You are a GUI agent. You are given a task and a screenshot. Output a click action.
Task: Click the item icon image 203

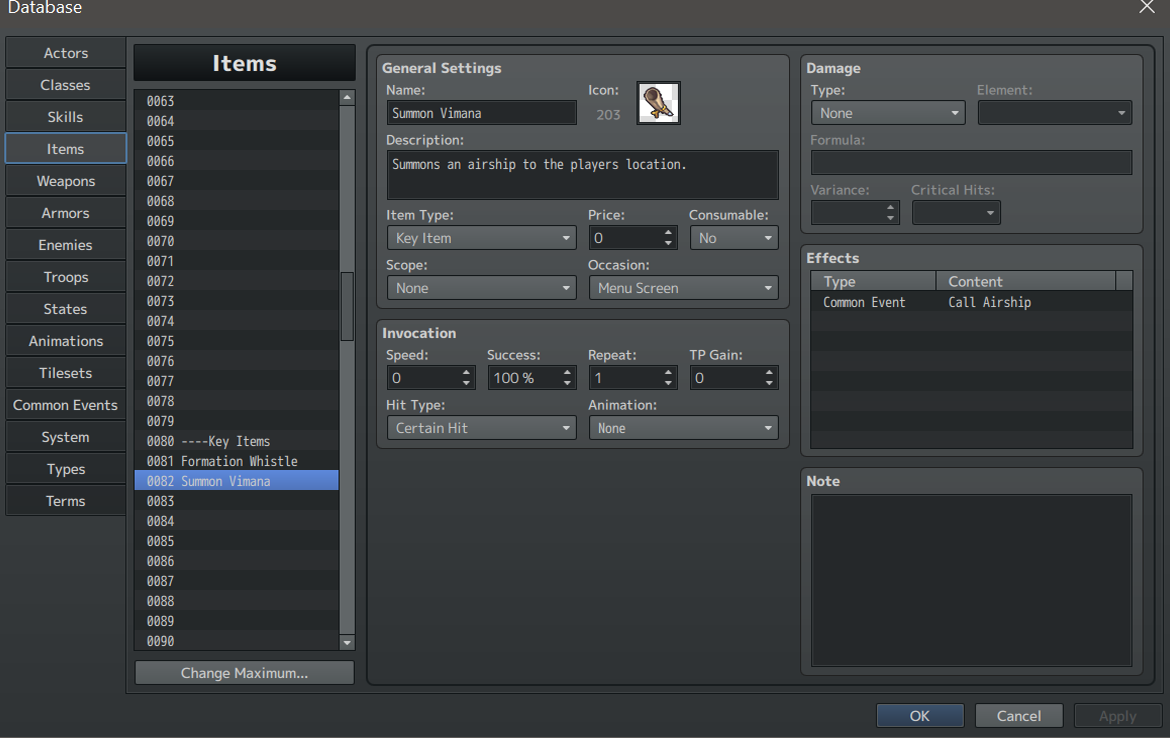coord(658,103)
